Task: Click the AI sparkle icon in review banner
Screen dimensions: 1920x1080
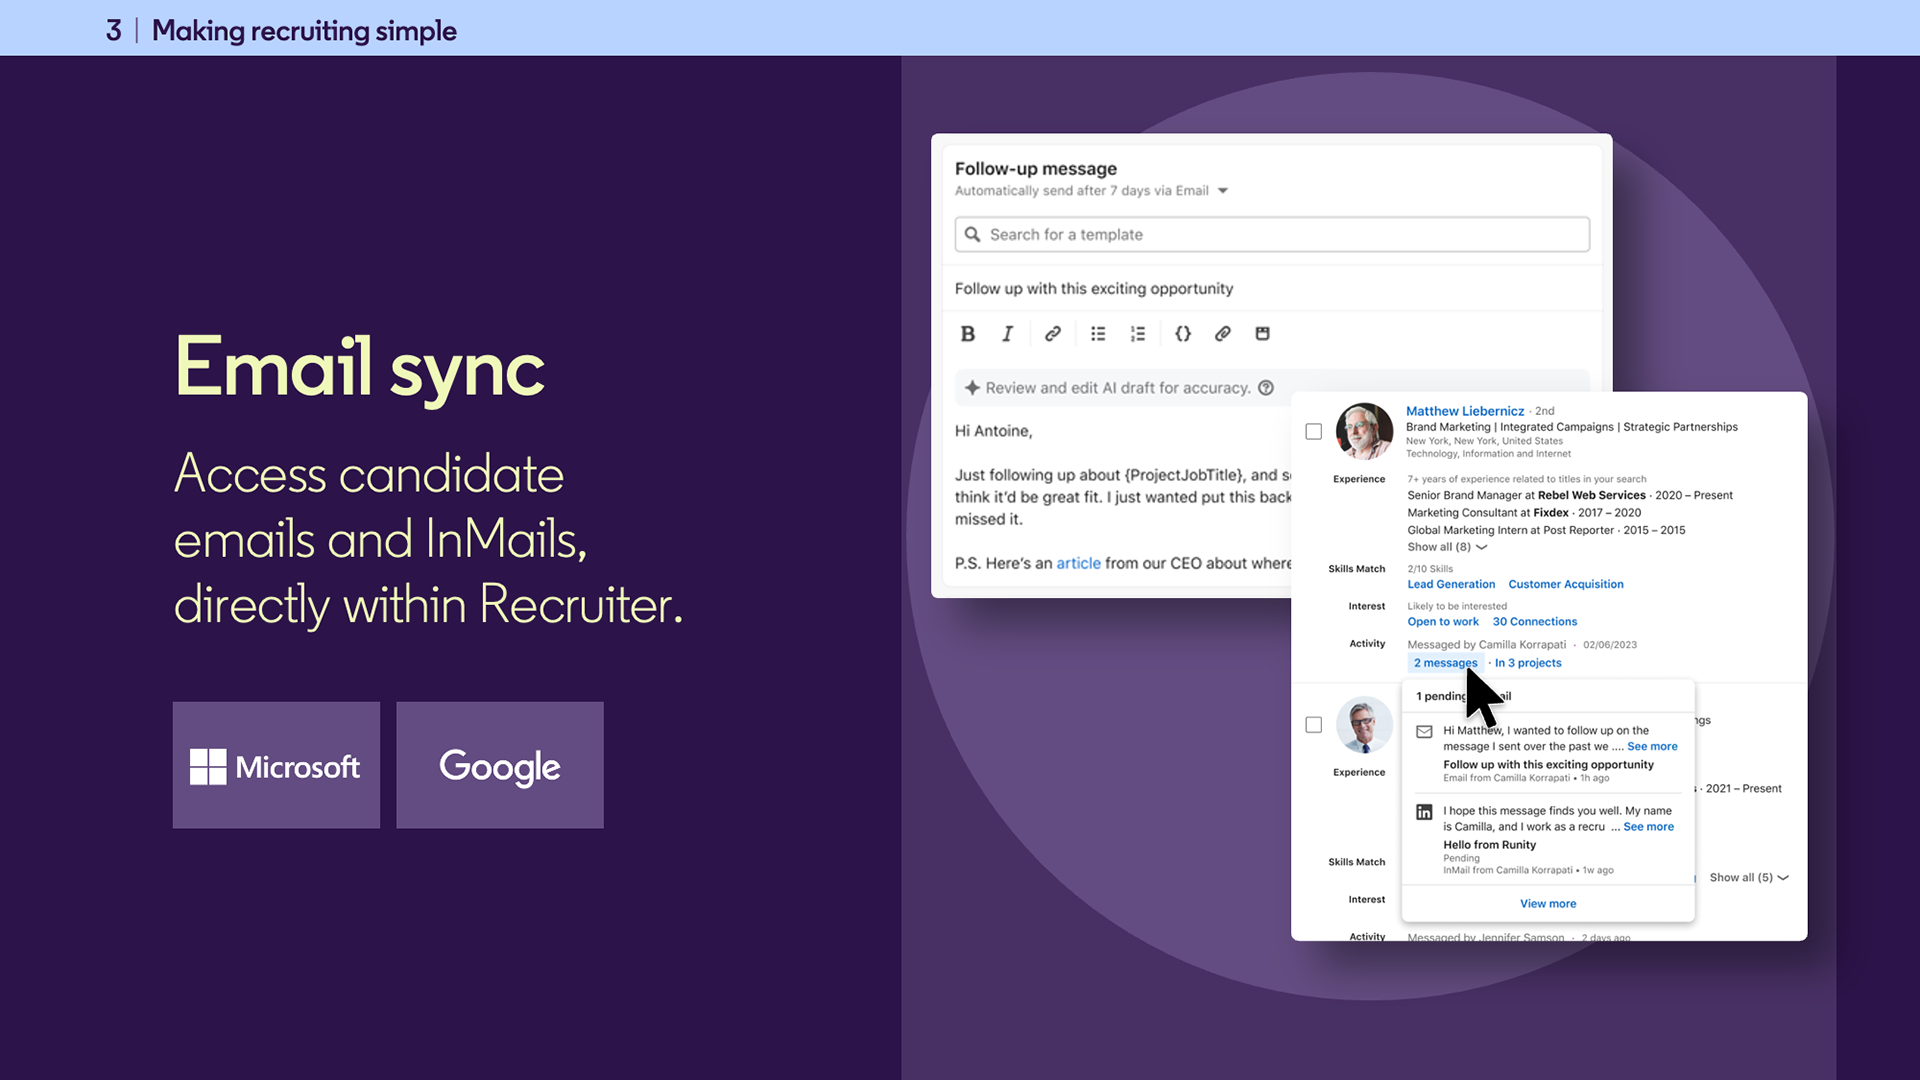Action: click(972, 388)
